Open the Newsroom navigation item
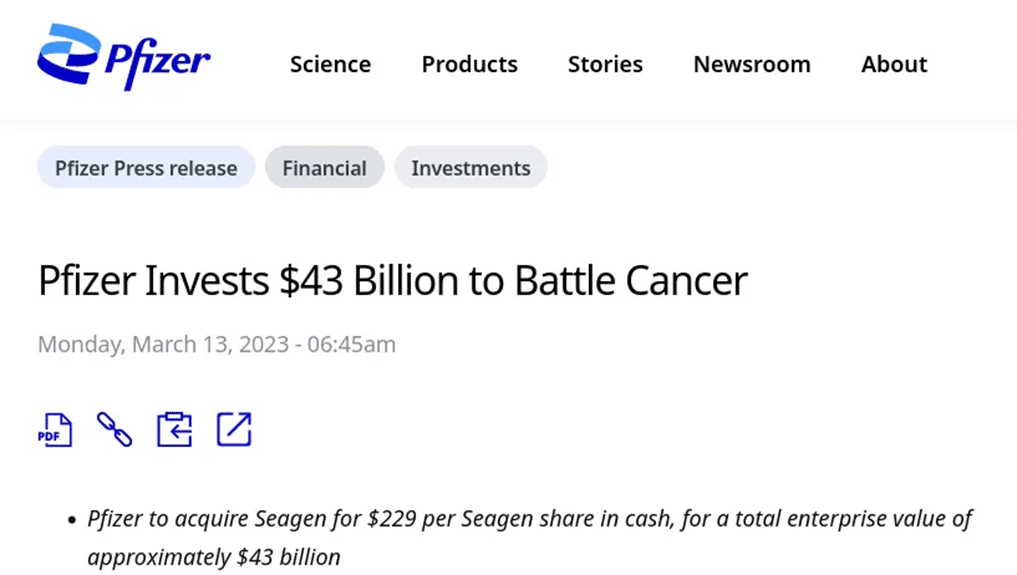The image size is (1017, 575). (x=752, y=64)
